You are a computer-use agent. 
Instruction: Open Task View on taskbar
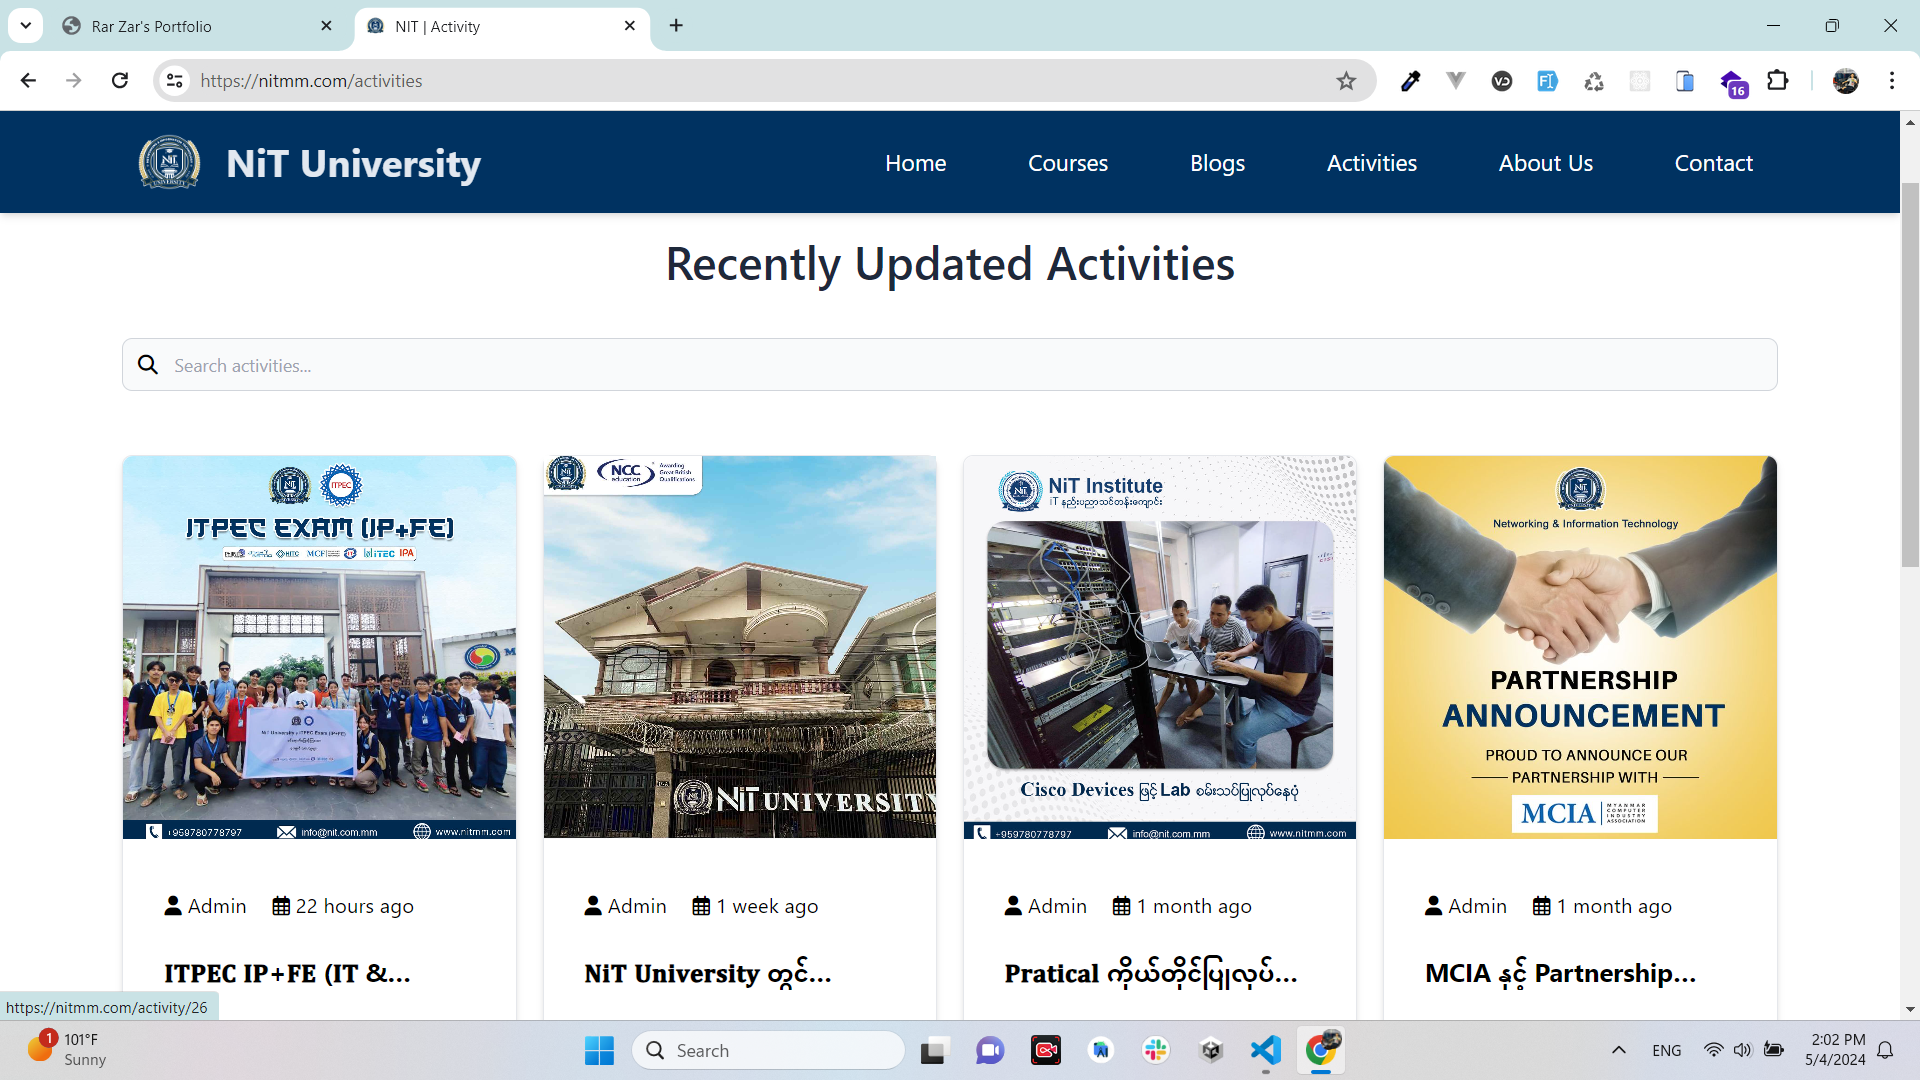(x=933, y=1050)
